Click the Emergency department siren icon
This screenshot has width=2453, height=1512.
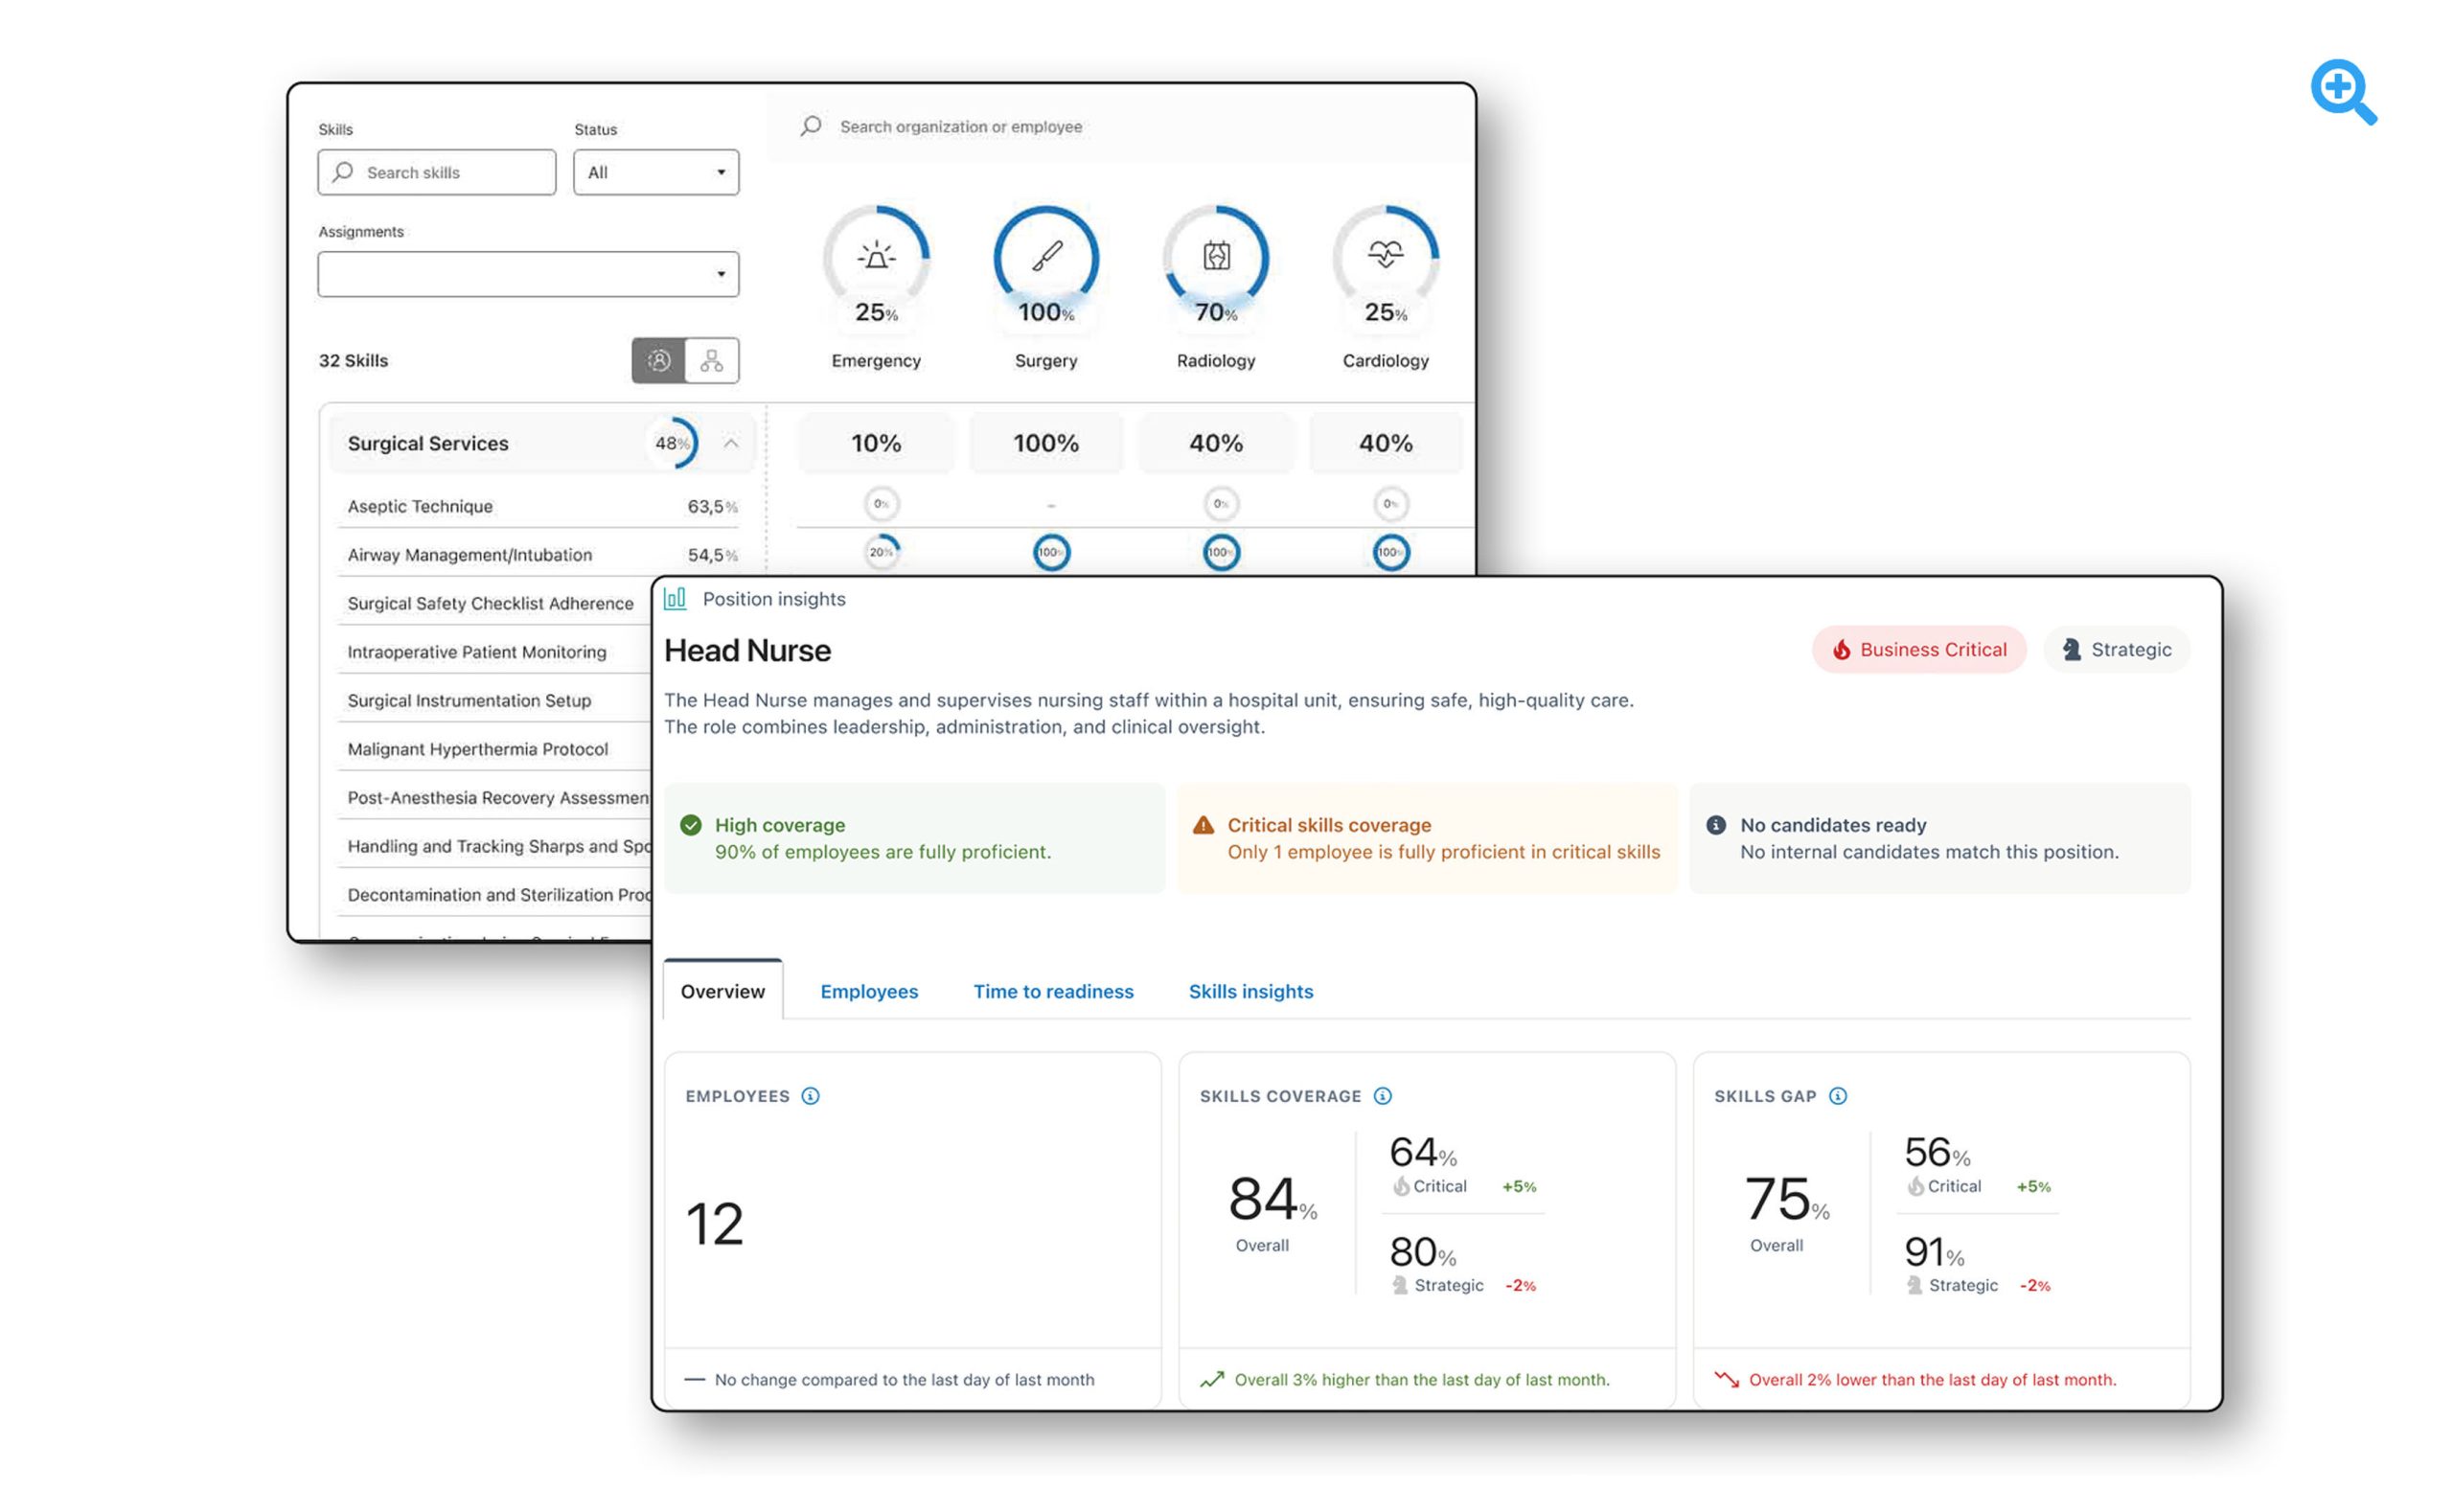point(876,256)
